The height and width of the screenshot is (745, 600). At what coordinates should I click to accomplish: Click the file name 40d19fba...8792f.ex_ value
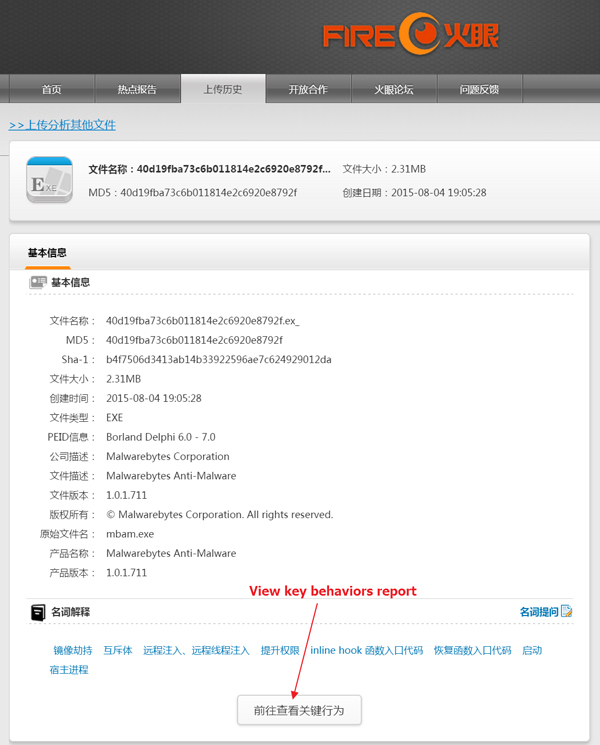[203, 321]
